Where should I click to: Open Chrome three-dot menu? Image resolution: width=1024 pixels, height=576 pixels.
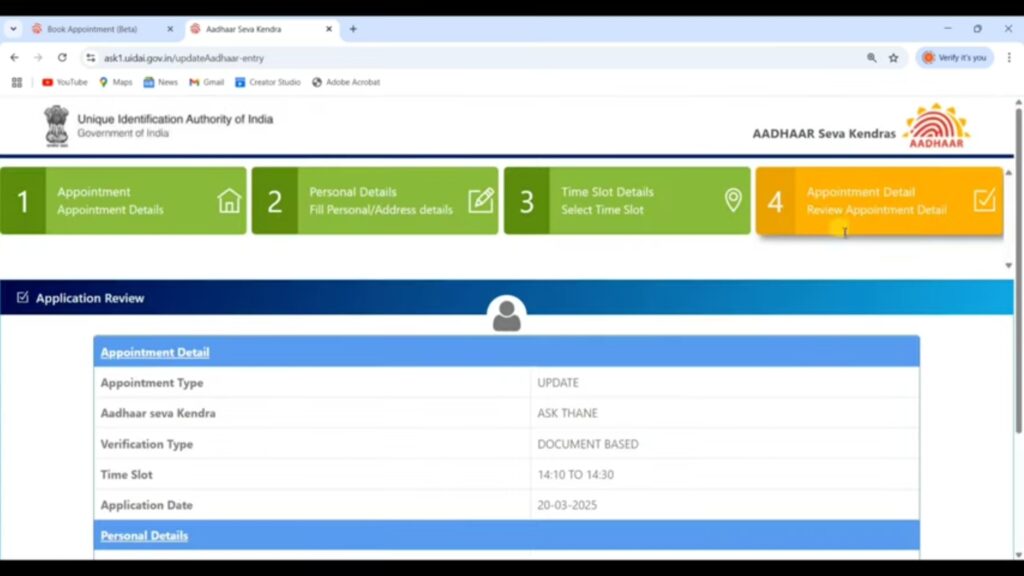[1009, 57]
